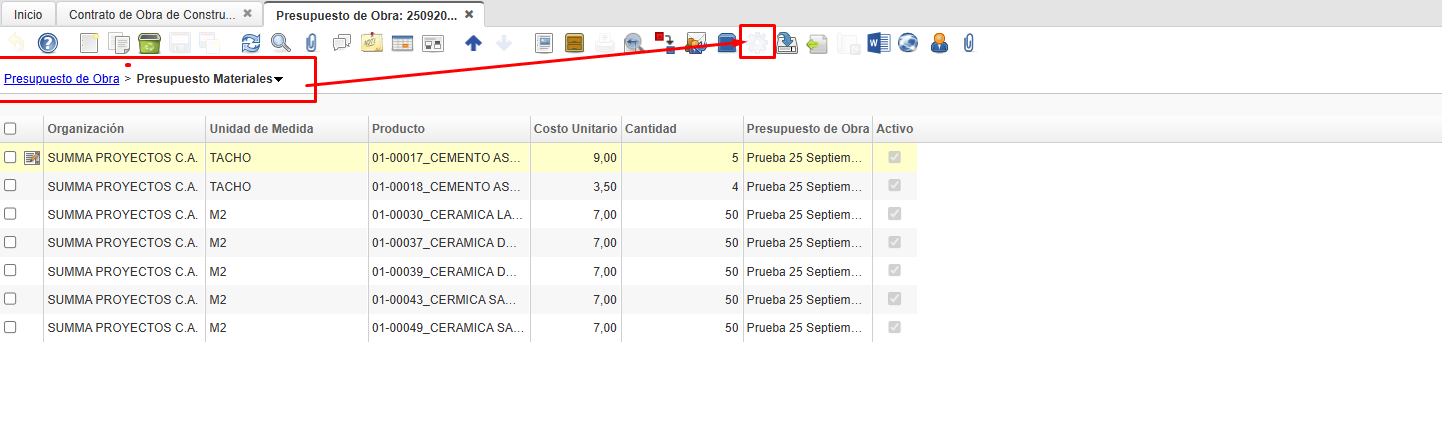The width and height of the screenshot is (1442, 440).
Task: Select checkbox for 01-00049_CERAMICA row
Action: pos(10,327)
